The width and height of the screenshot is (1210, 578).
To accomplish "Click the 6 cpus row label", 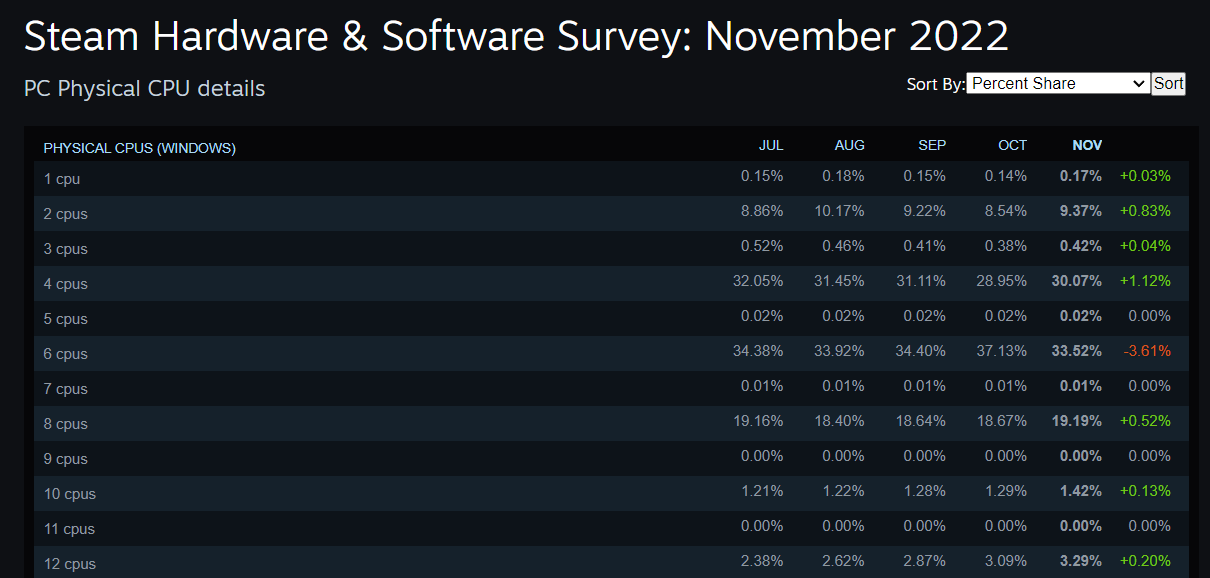I will coord(65,353).
